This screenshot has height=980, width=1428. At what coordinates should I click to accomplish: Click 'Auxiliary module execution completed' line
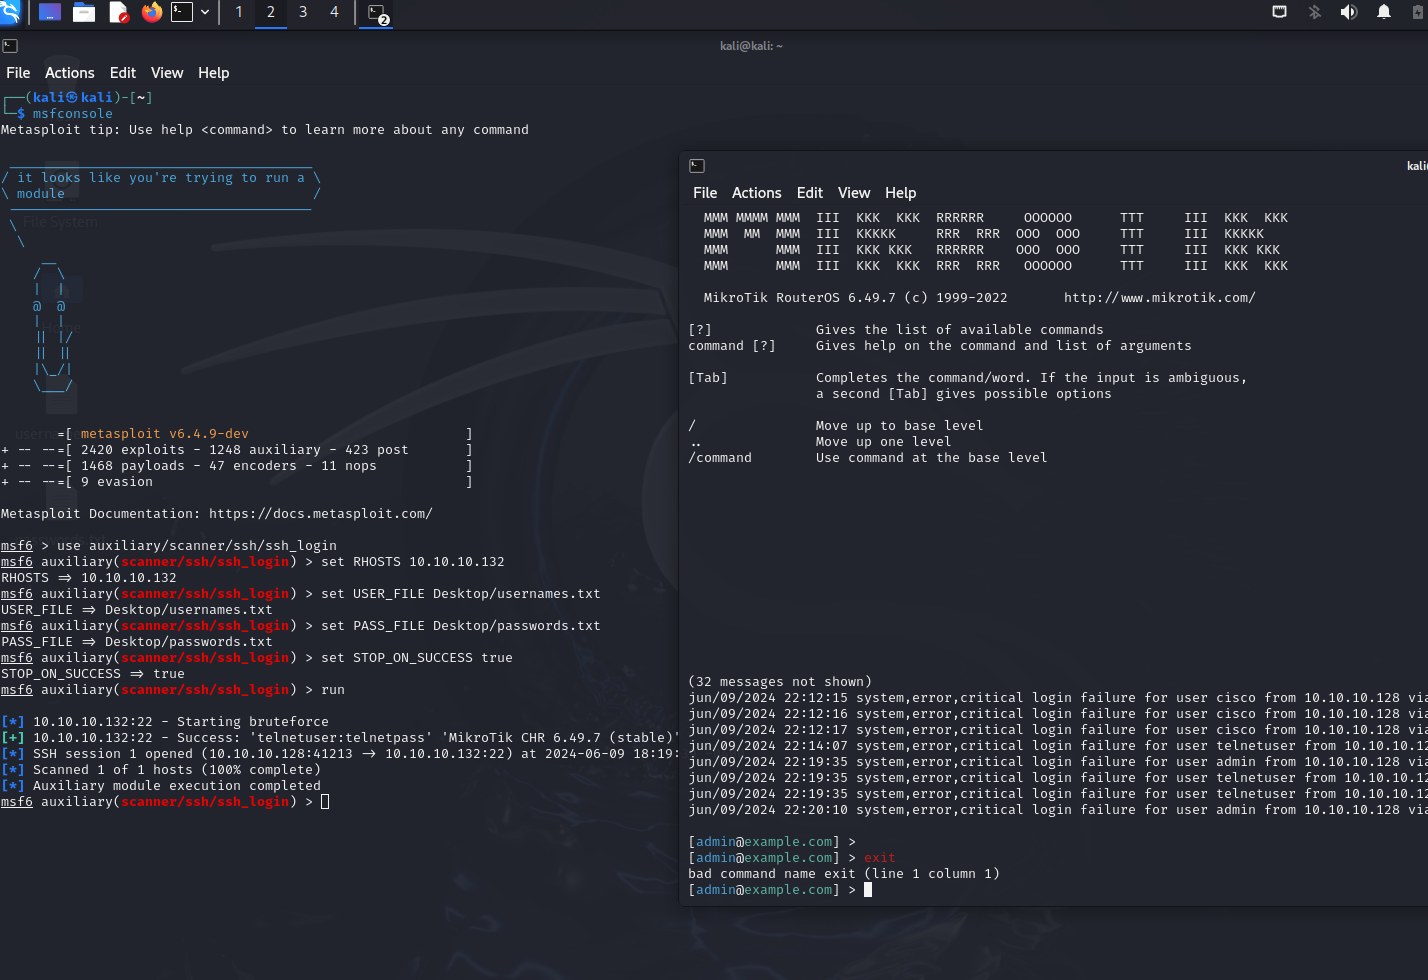point(161,786)
